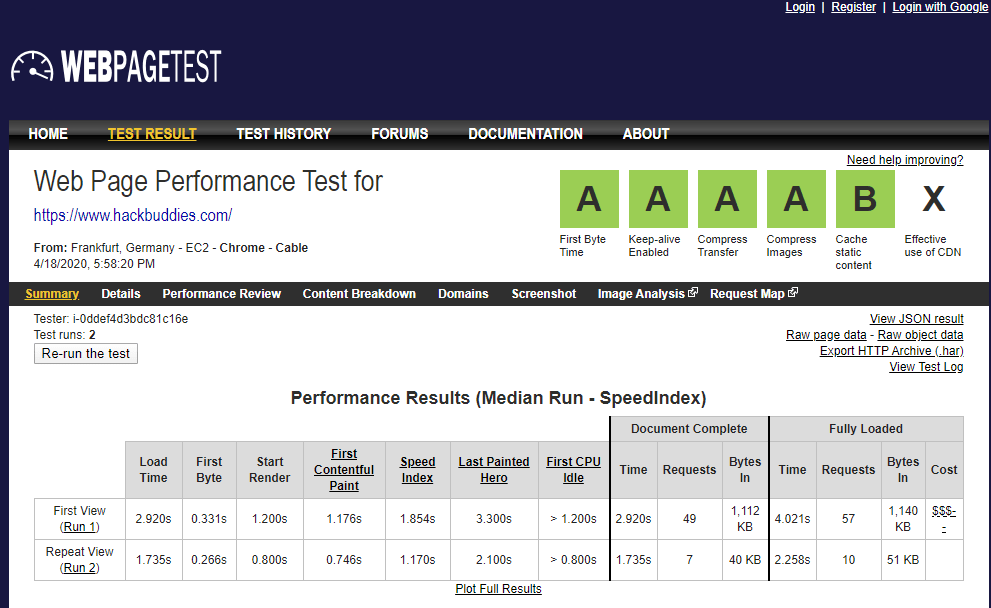991x608 pixels.
Task: Click the test date 4/18/2020, 5:58:20 PM
Action: tap(94, 264)
